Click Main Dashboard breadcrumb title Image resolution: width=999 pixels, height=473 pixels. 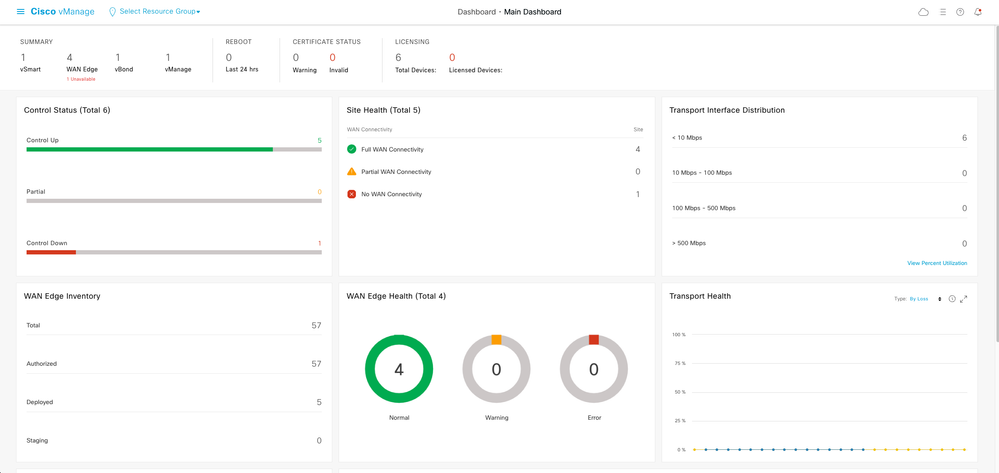533,12
